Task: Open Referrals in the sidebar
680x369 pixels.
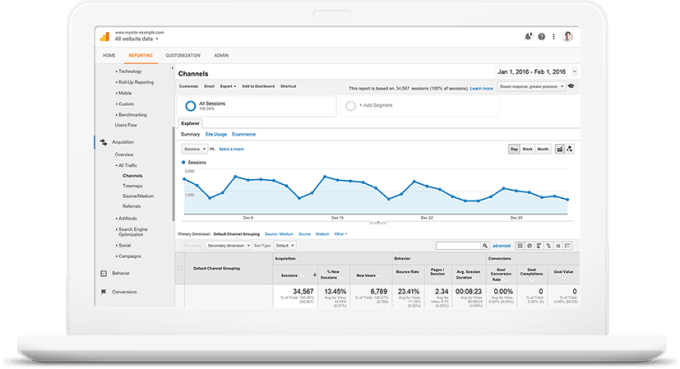Action: tap(131, 206)
